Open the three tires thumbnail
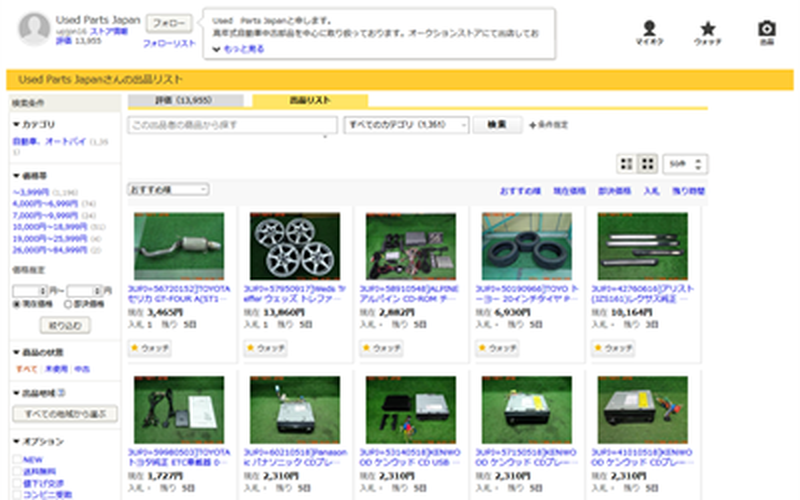The height and width of the screenshot is (500, 800). coord(527,246)
